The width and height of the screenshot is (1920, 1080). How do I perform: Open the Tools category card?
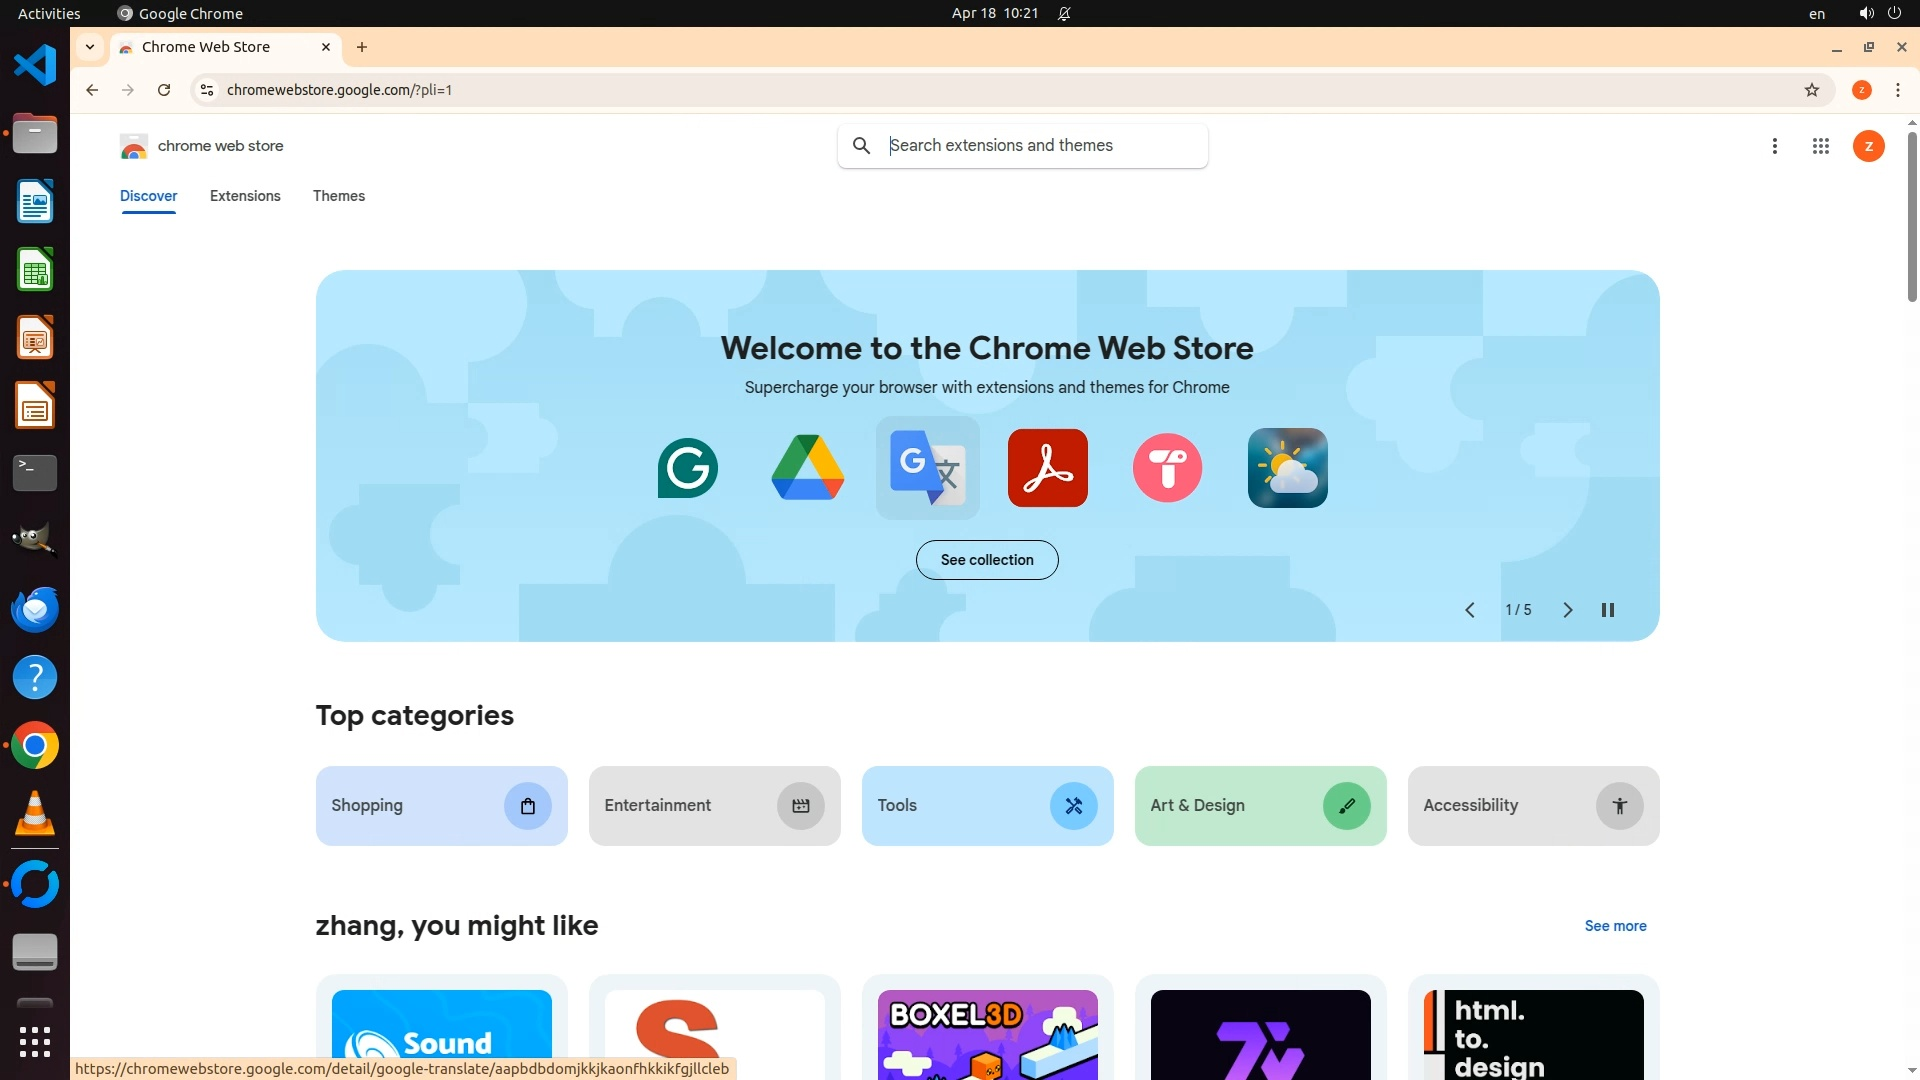point(986,806)
